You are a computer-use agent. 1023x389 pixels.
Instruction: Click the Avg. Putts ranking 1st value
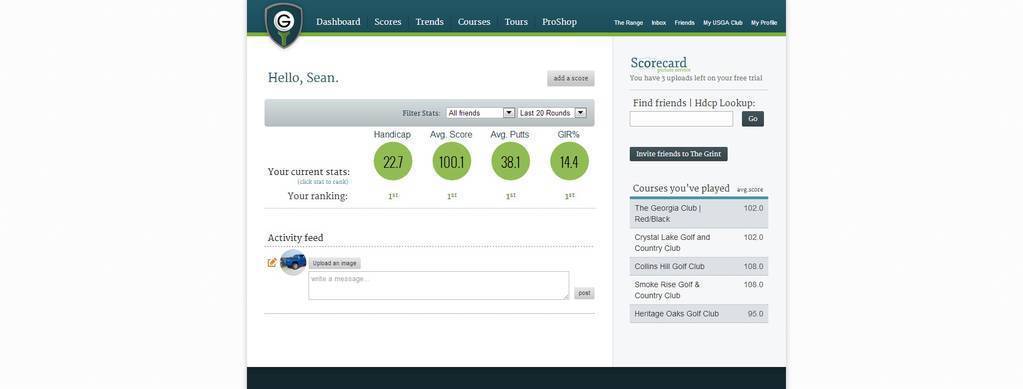[x=510, y=196]
